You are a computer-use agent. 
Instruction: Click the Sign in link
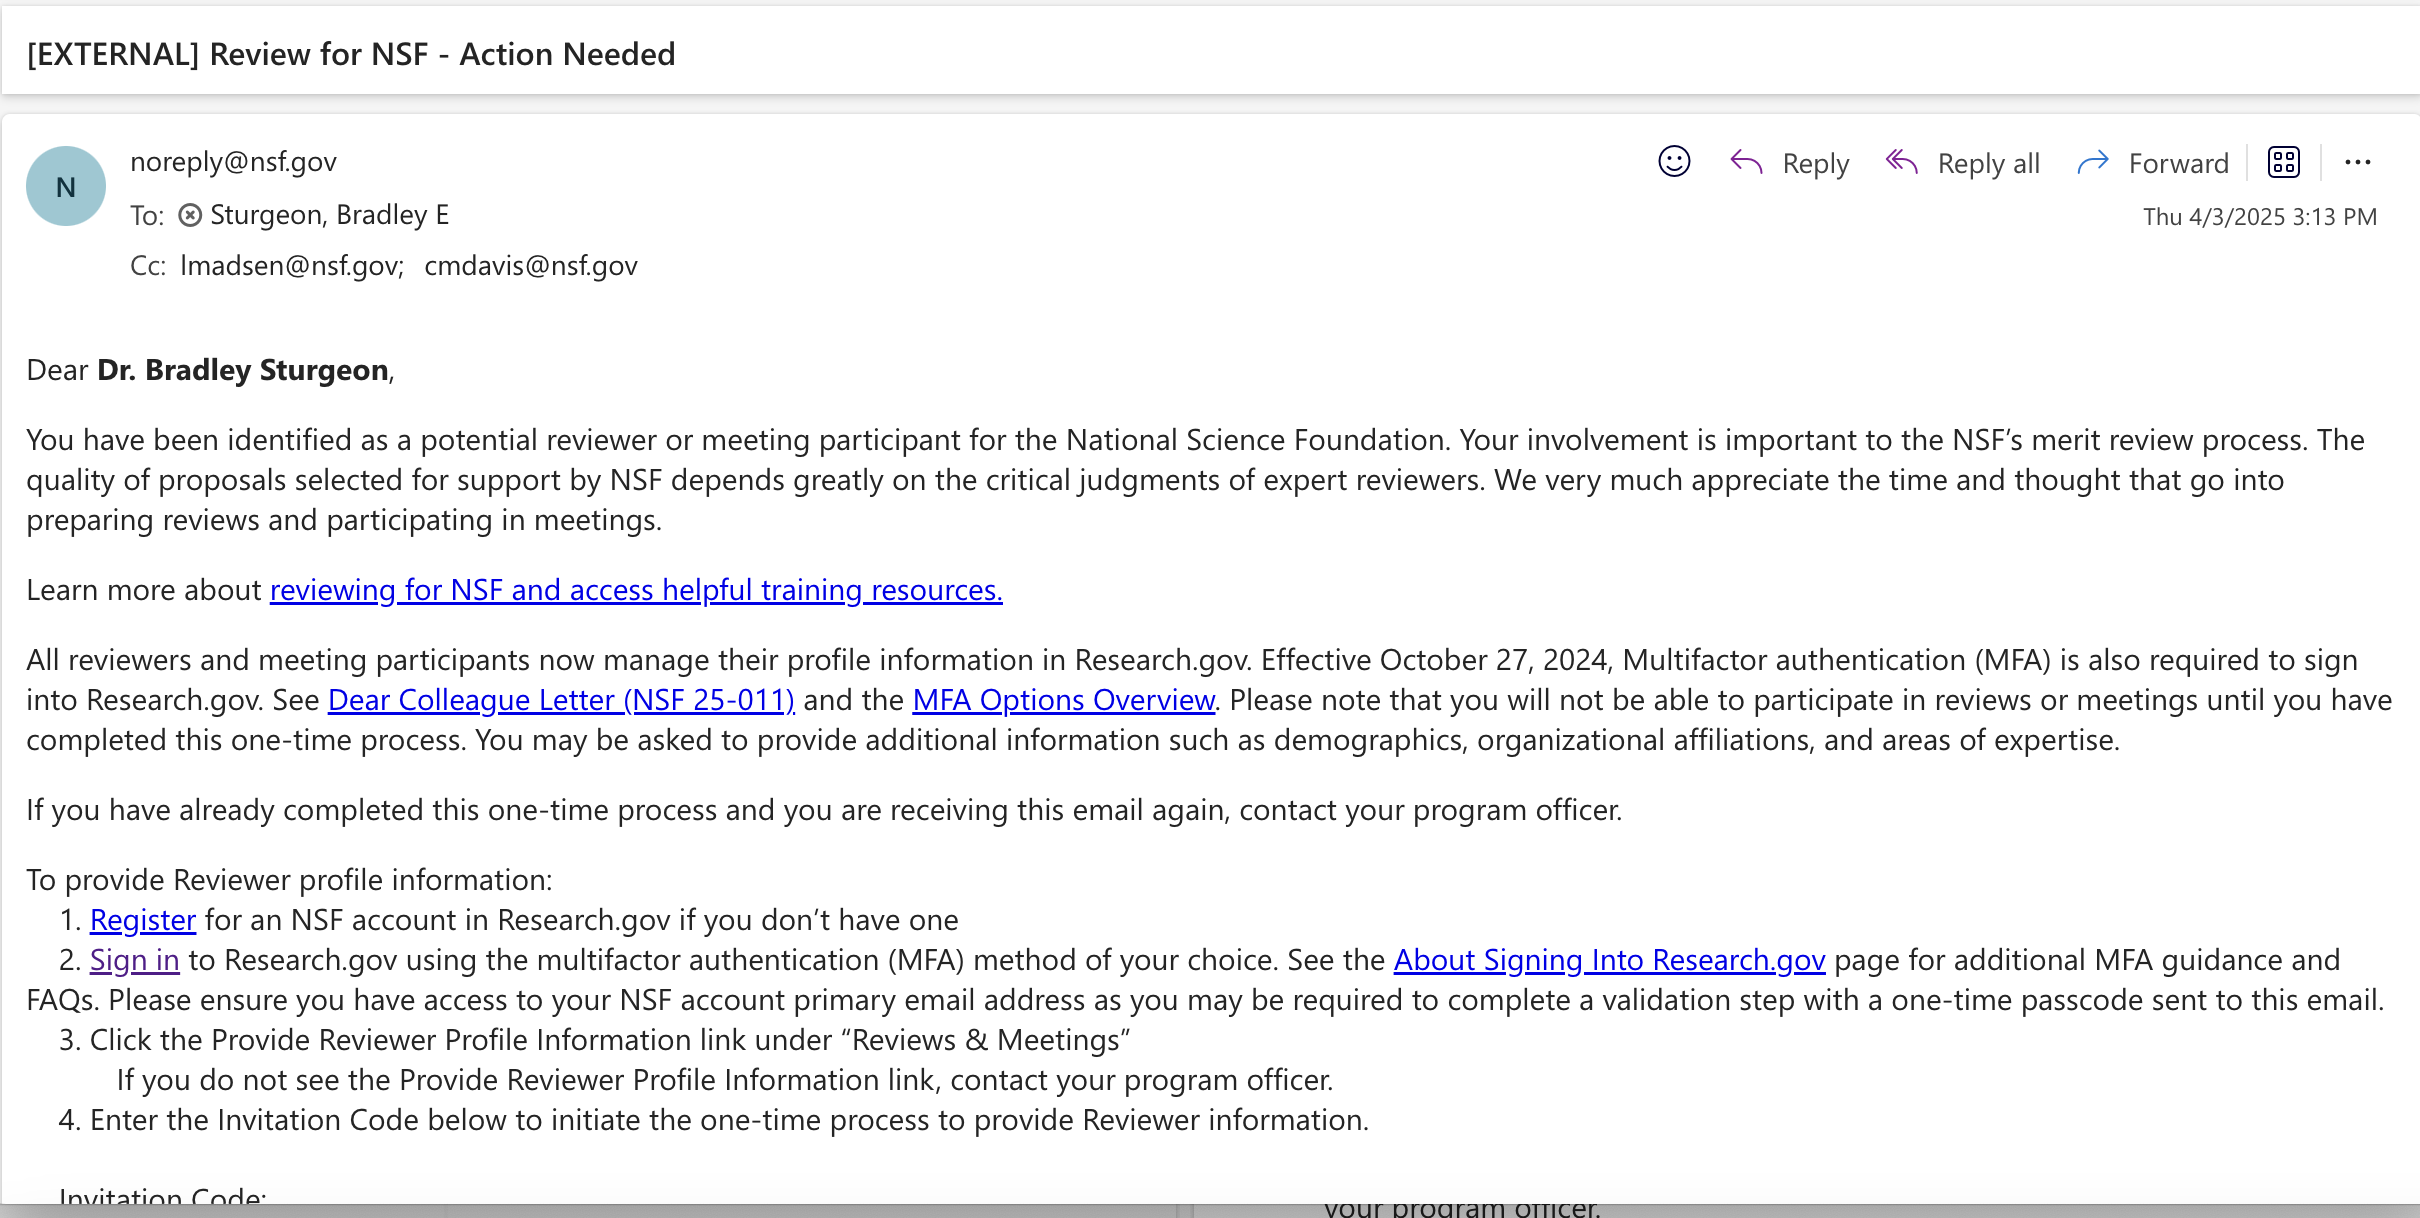coord(135,960)
